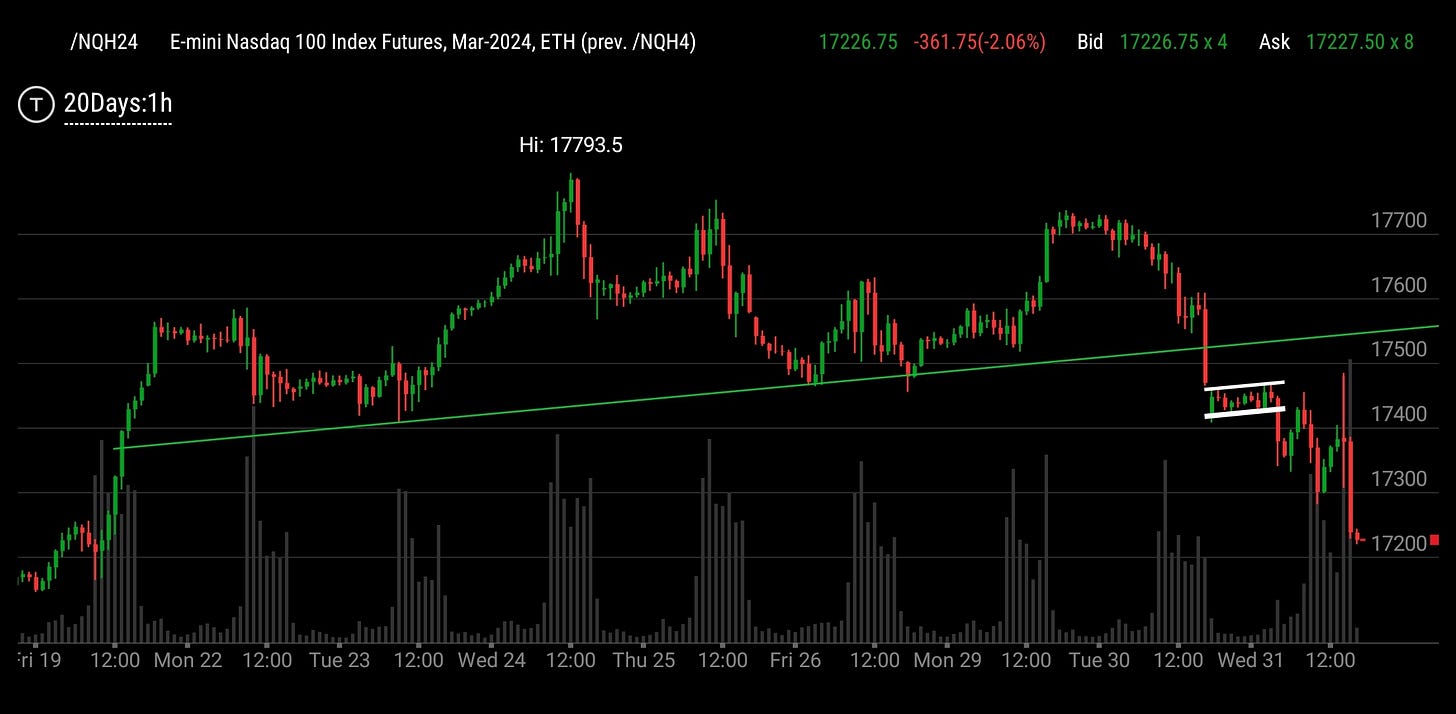Click the 17300 price axis label

(1399, 479)
